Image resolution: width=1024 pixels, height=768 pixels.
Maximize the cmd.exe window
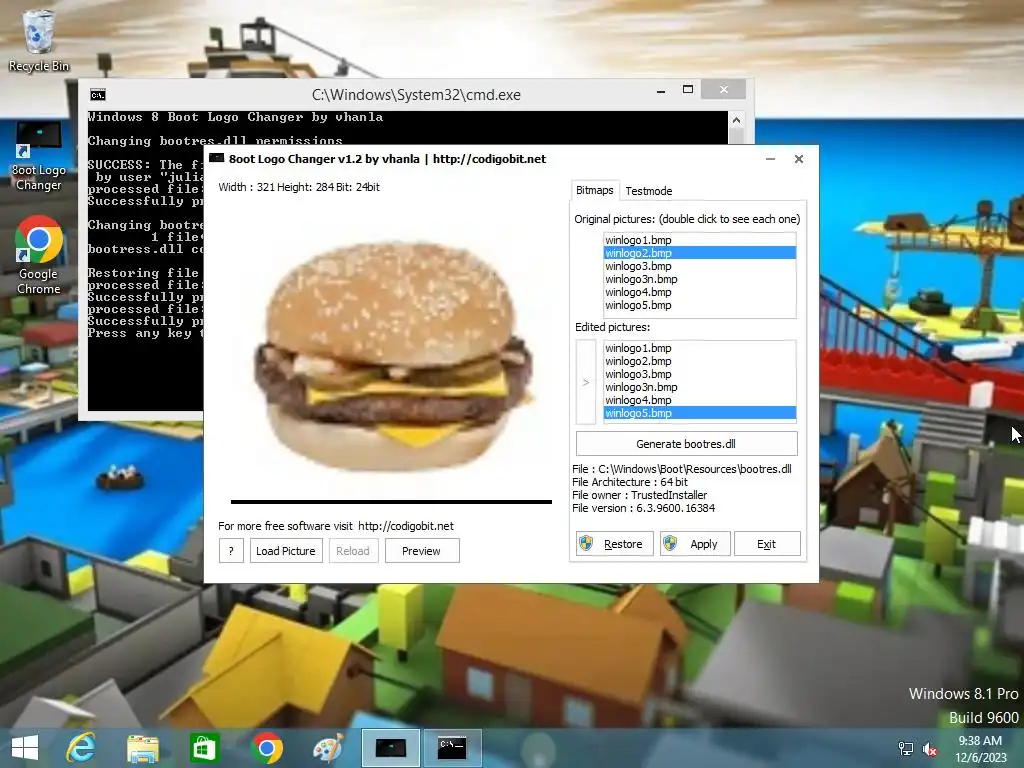point(688,89)
